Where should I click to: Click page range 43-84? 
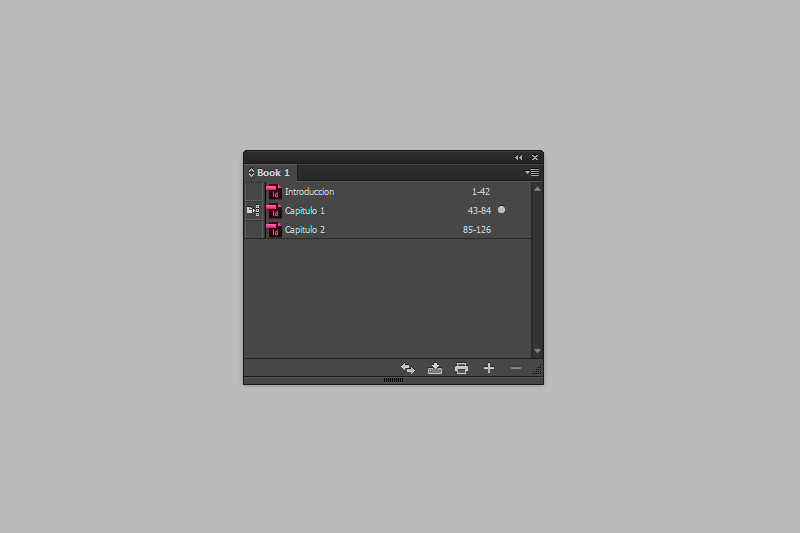pyautogui.click(x=479, y=211)
